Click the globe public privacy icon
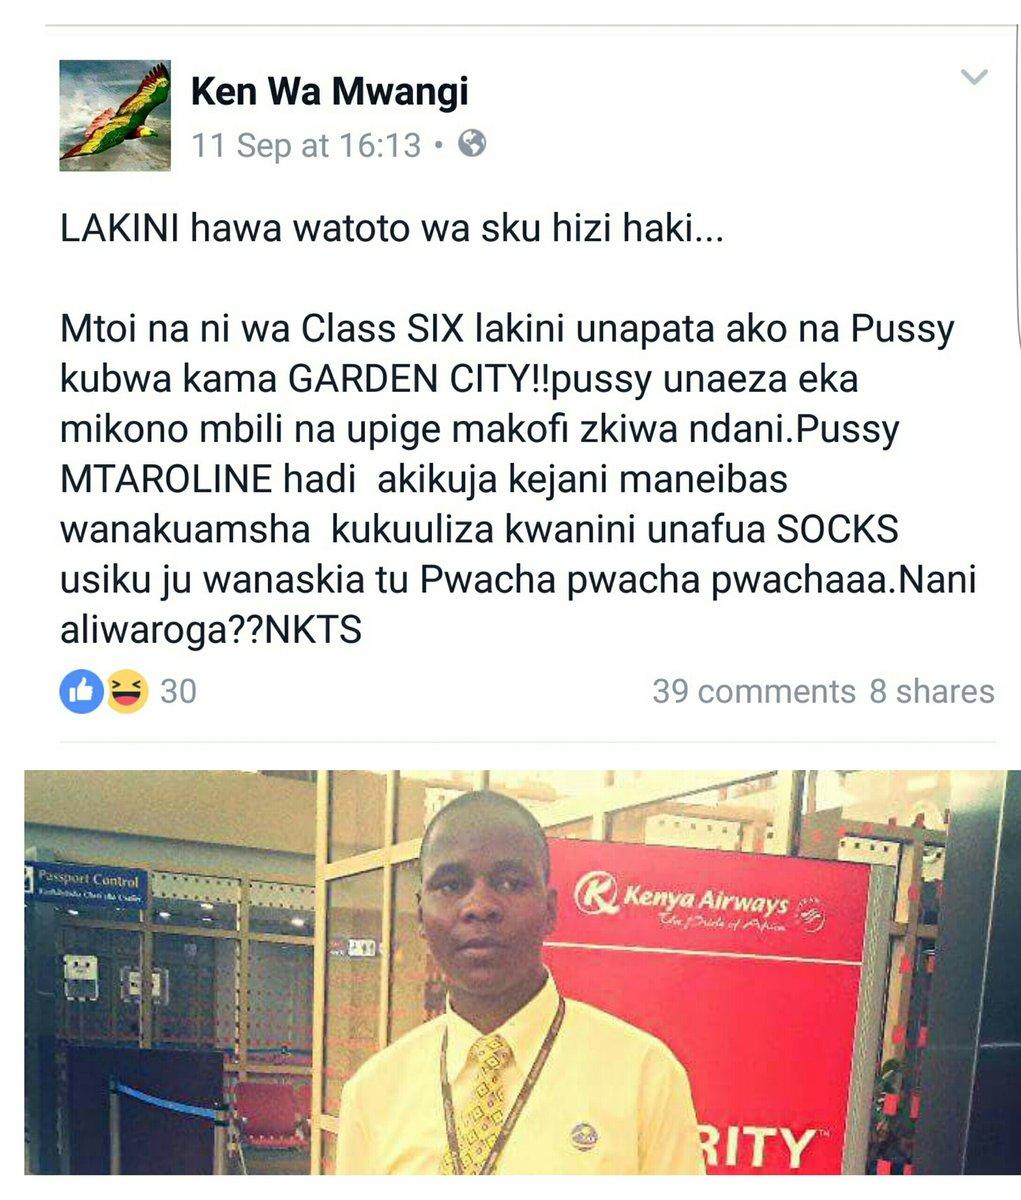The height and width of the screenshot is (1200, 1021). [472, 145]
